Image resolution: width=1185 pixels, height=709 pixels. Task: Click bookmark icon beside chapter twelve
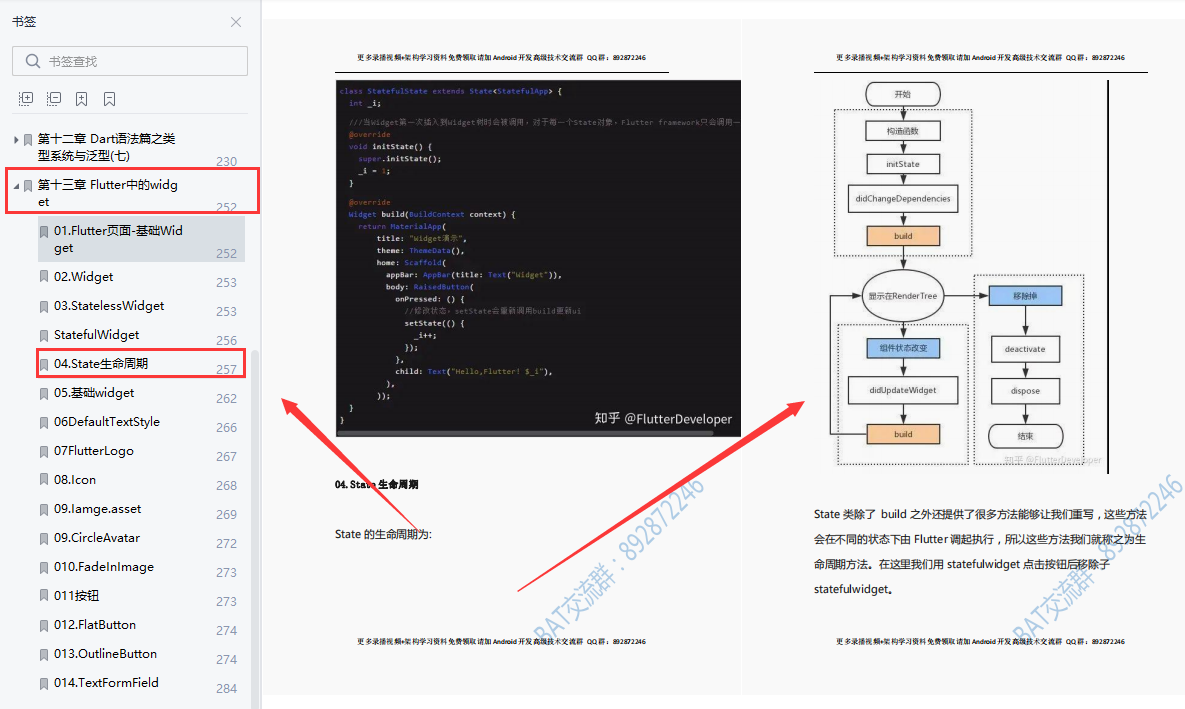pos(28,140)
